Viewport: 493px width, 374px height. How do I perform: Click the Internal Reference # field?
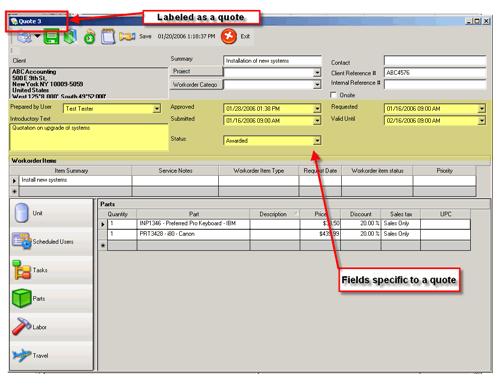[435, 84]
